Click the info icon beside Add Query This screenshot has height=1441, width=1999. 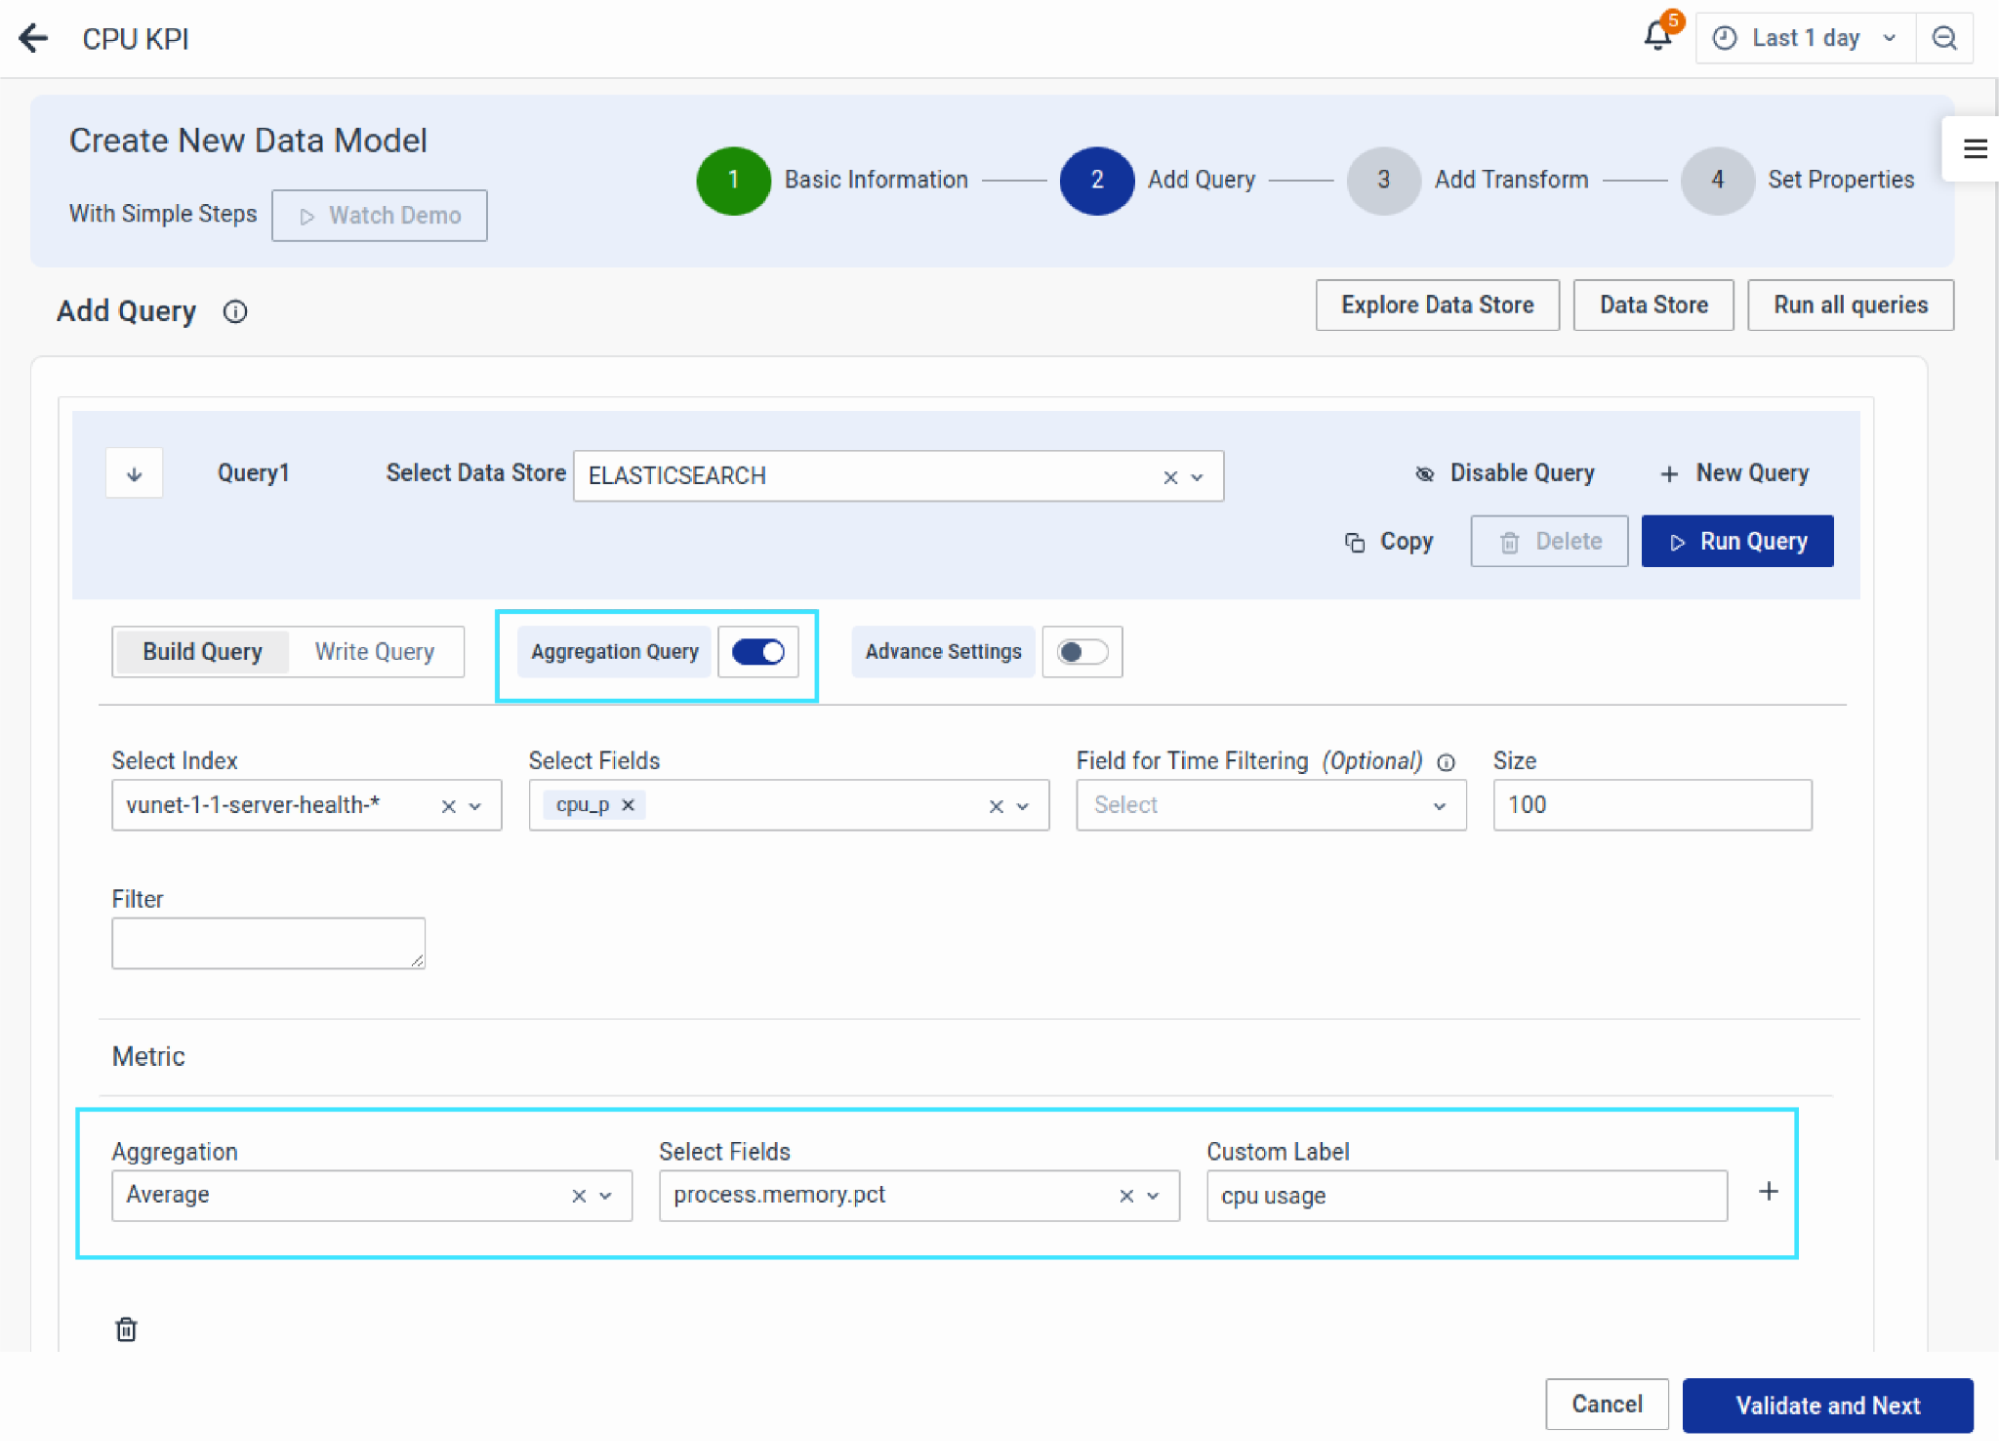(235, 312)
